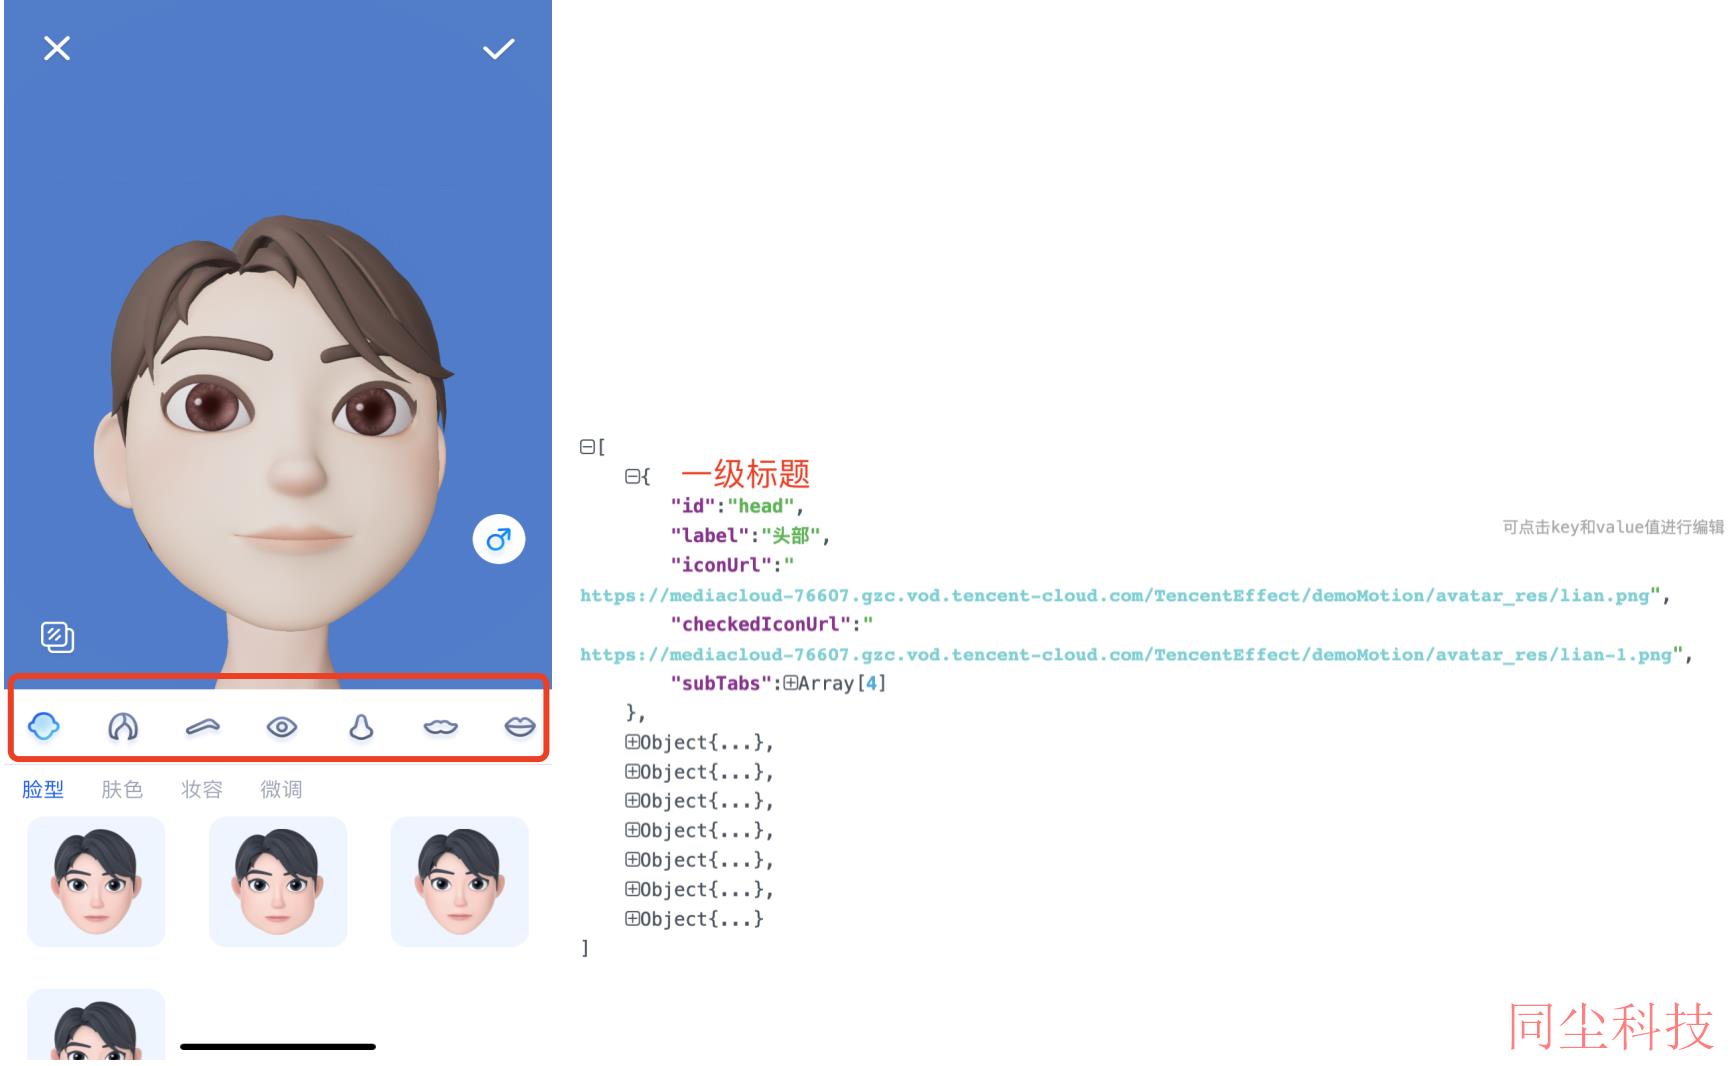Image resolution: width=1732 pixels, height=1066 pixels.
Task: Click the "iconUrl" key
Action: [721, 565]
